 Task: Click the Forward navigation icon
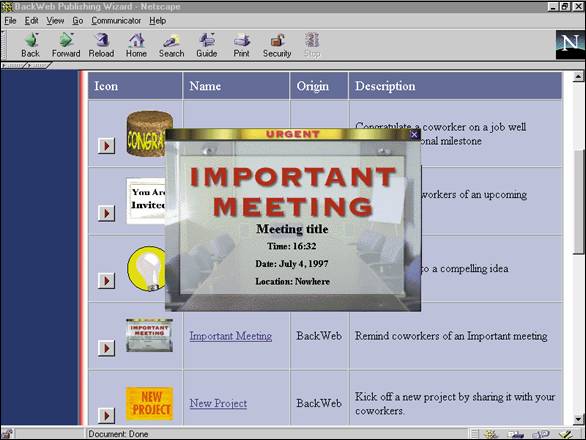click(66, 45)
